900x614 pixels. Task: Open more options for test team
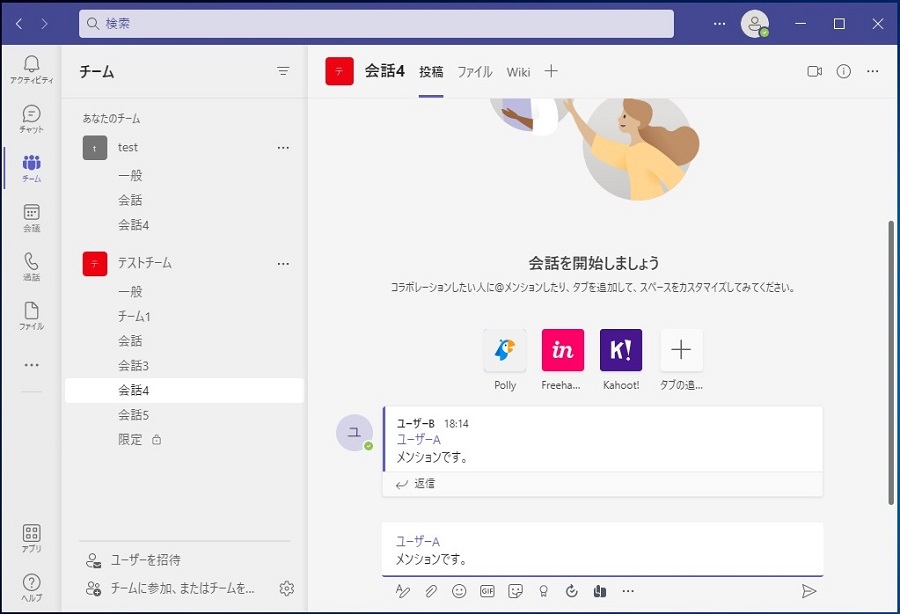[x=283, y=147]
